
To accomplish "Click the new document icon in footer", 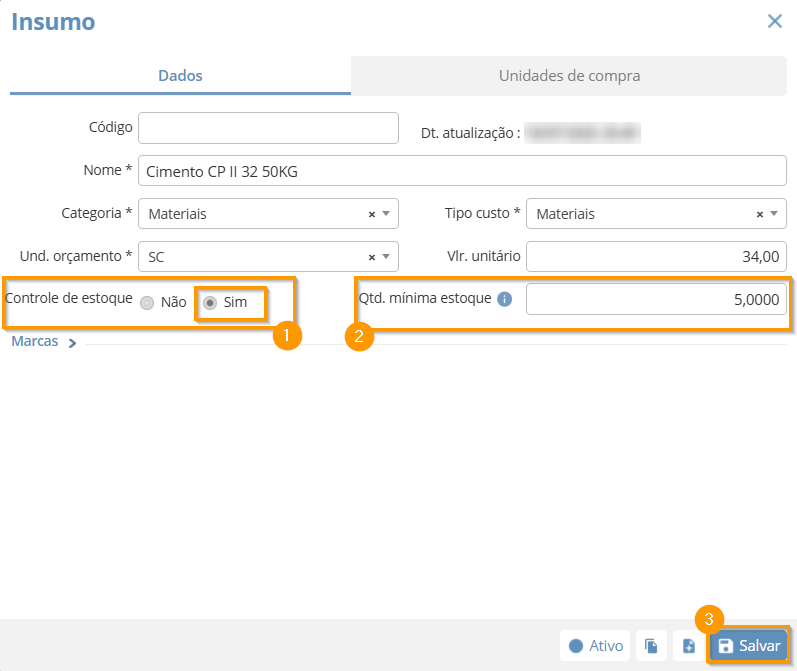I will tap(689, 646).
